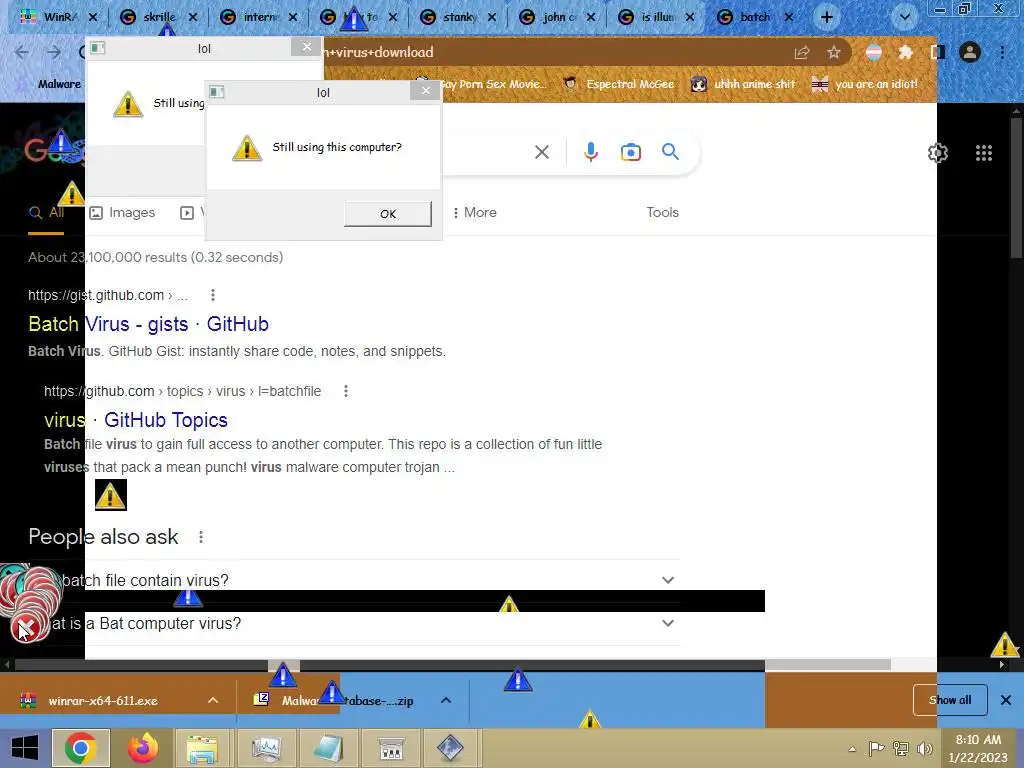1024x768 pixels.
Task: Open the Windows Start button
Action: (25, 748)
